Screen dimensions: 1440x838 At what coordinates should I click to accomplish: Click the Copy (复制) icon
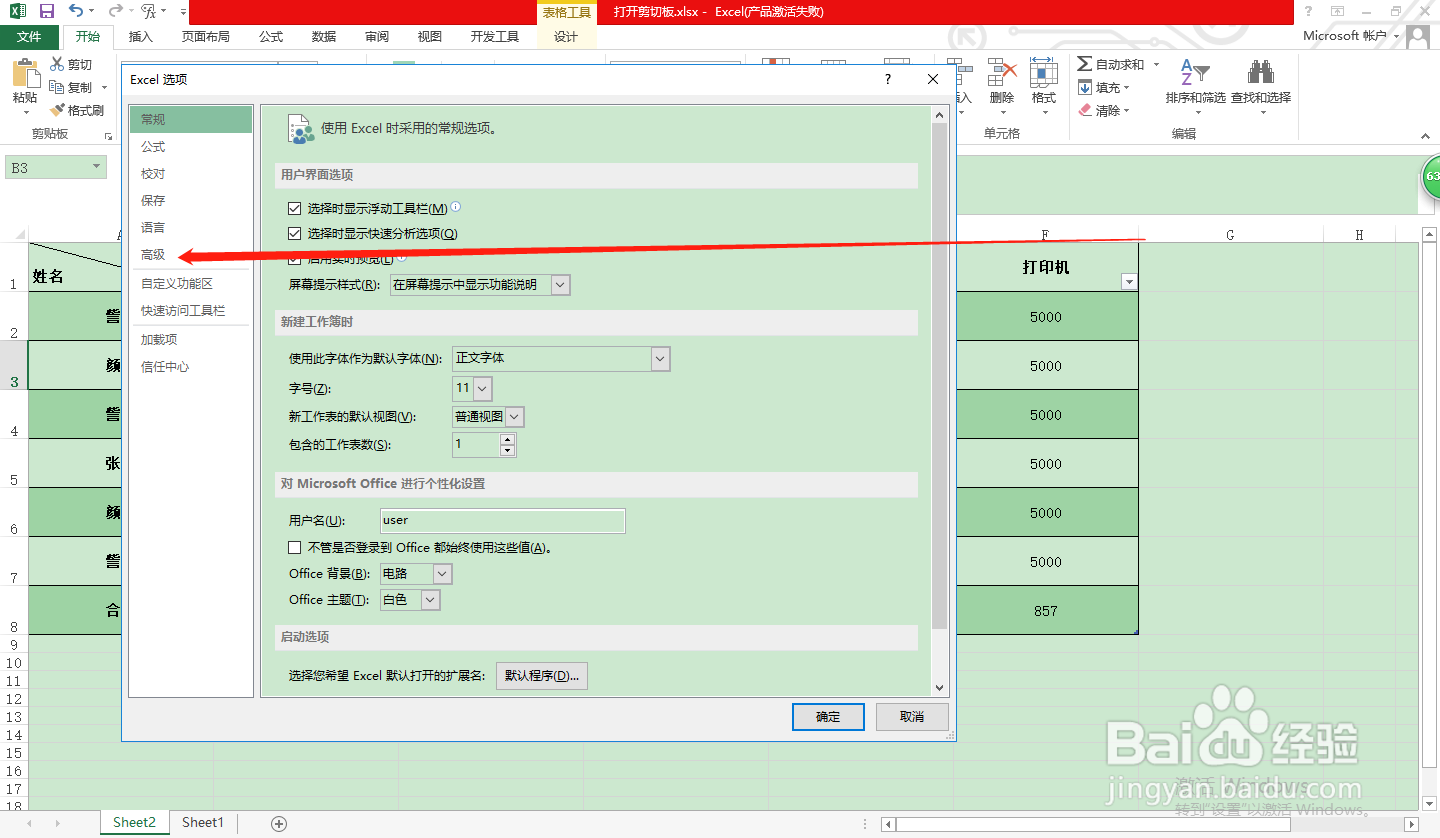57,87
